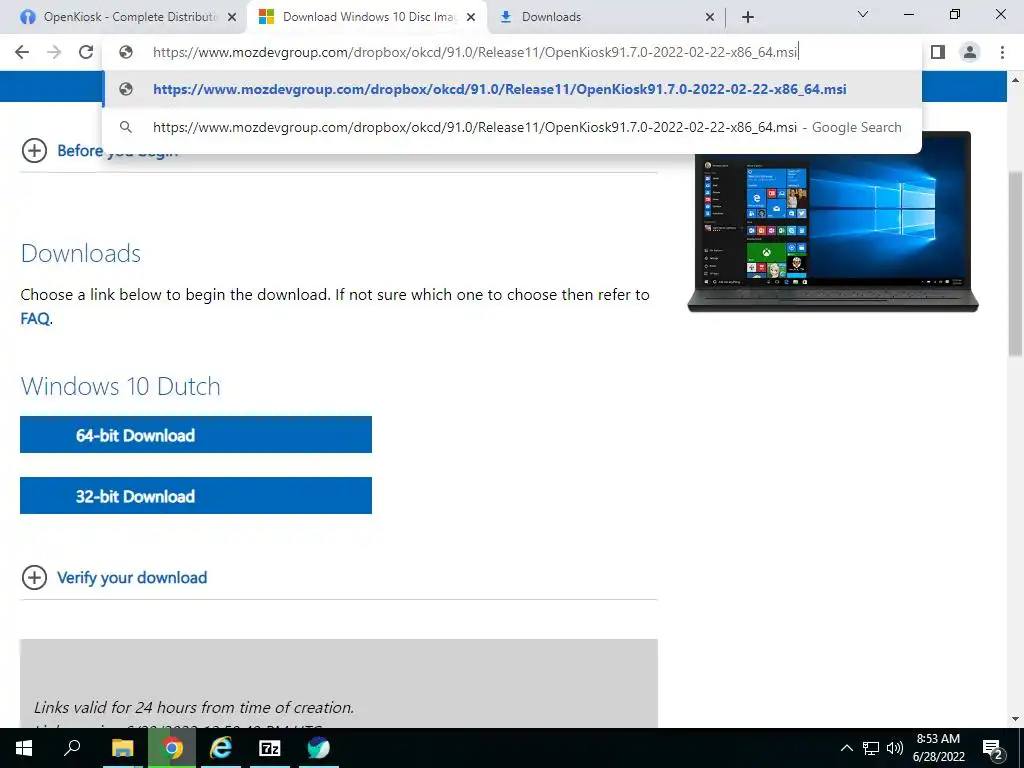Open the FAQ link
This screenshot has height=768, width=1024.
35,319
